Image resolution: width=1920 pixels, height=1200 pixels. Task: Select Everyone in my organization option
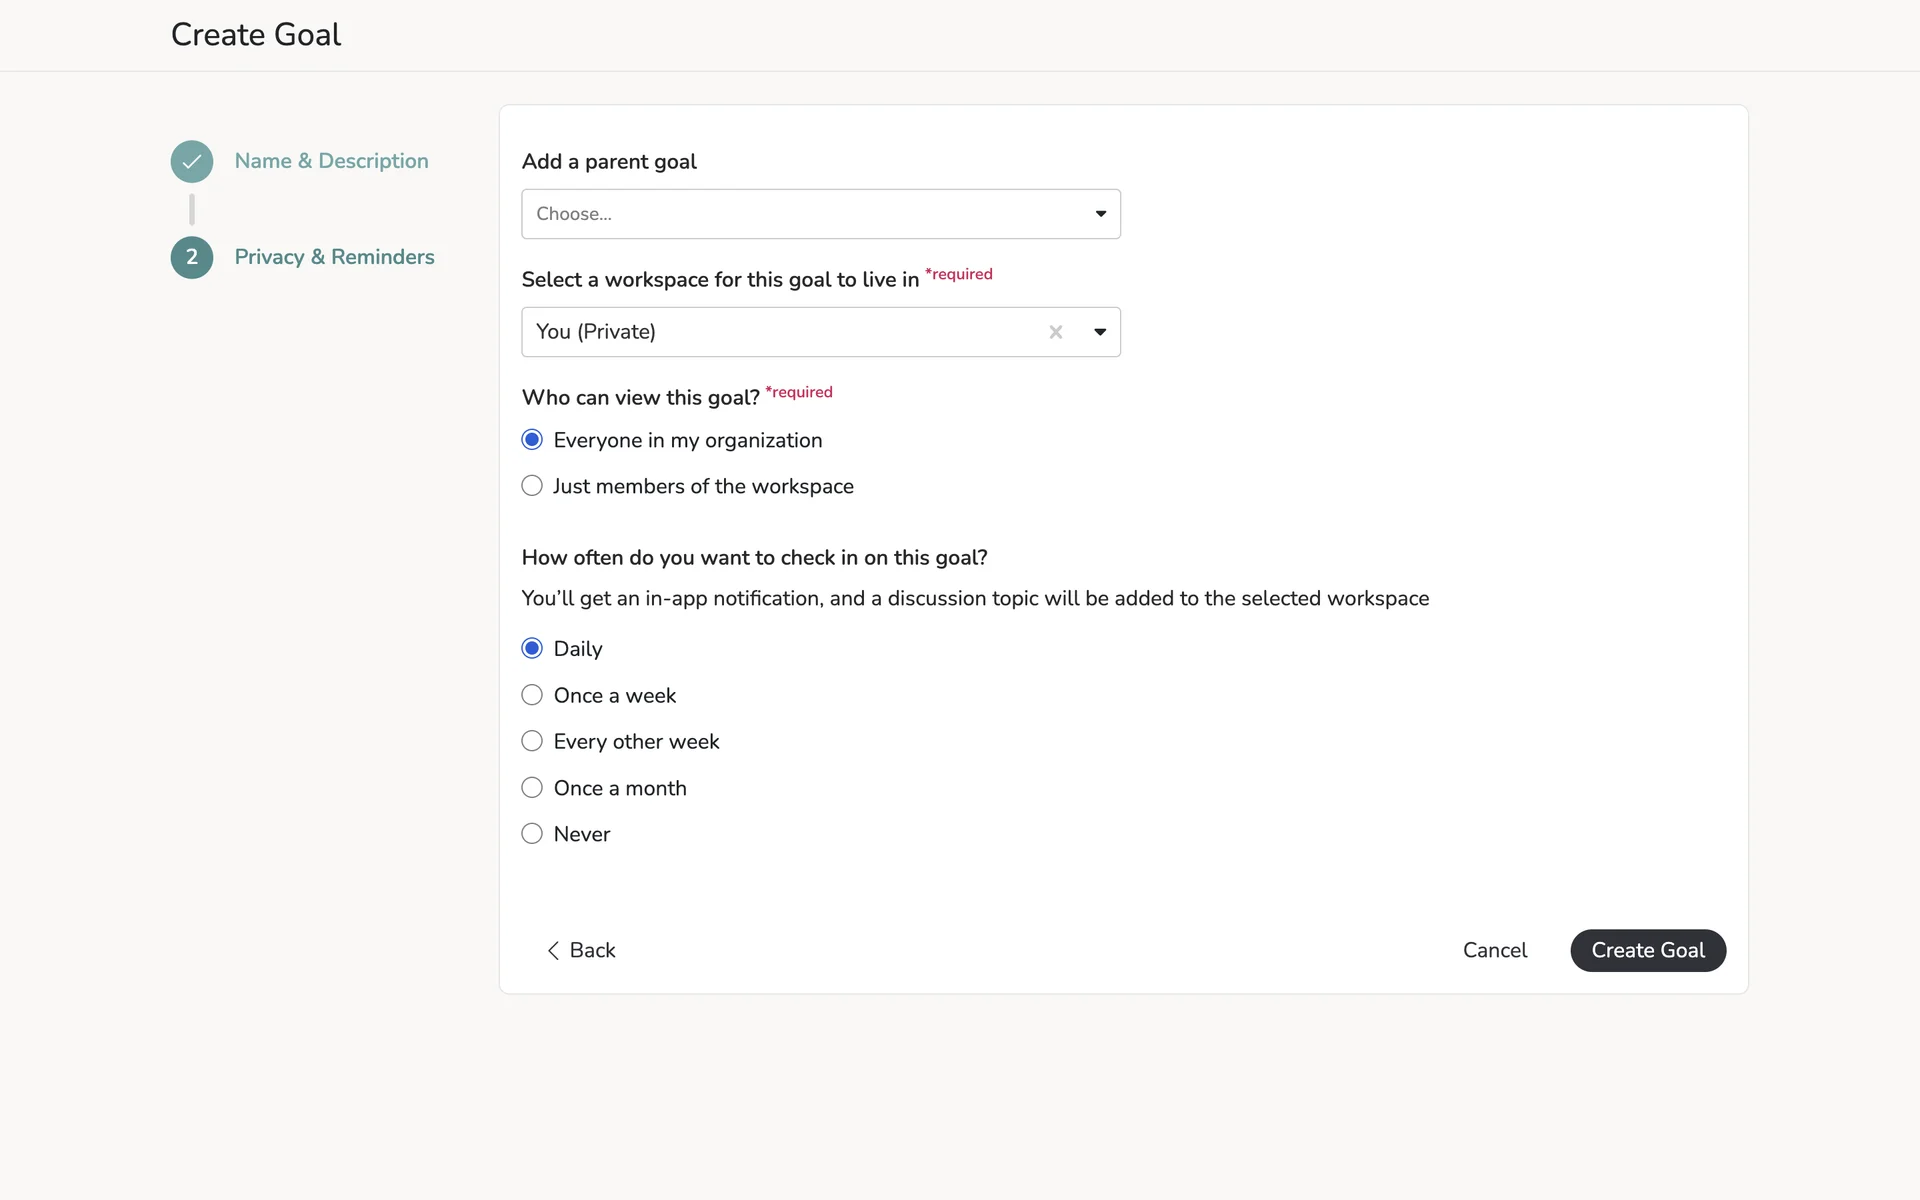532,440
